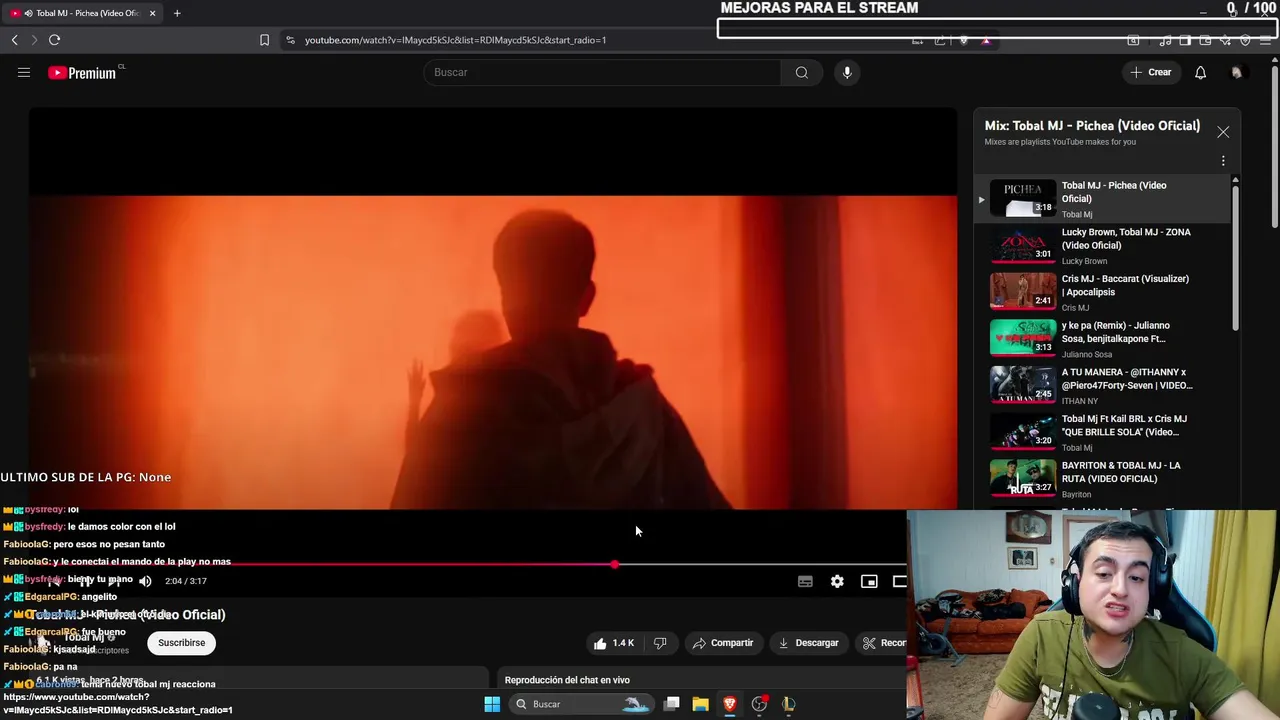Click the browser address bar URL

pyautogui.click(x=455, y=40)
